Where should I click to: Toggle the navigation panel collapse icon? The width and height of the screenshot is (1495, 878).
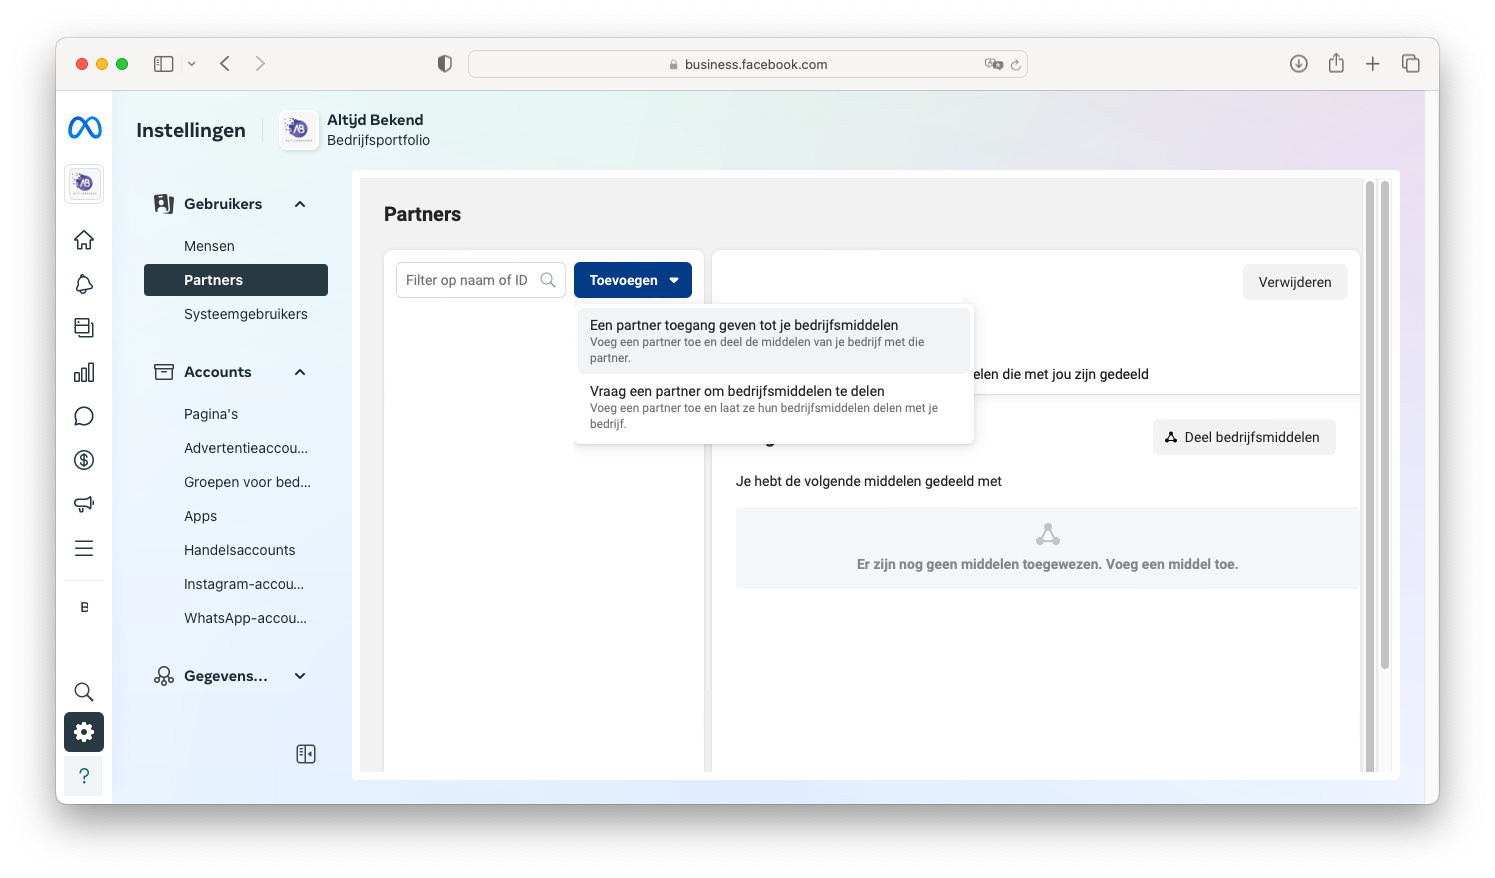[x=306, y=754]
